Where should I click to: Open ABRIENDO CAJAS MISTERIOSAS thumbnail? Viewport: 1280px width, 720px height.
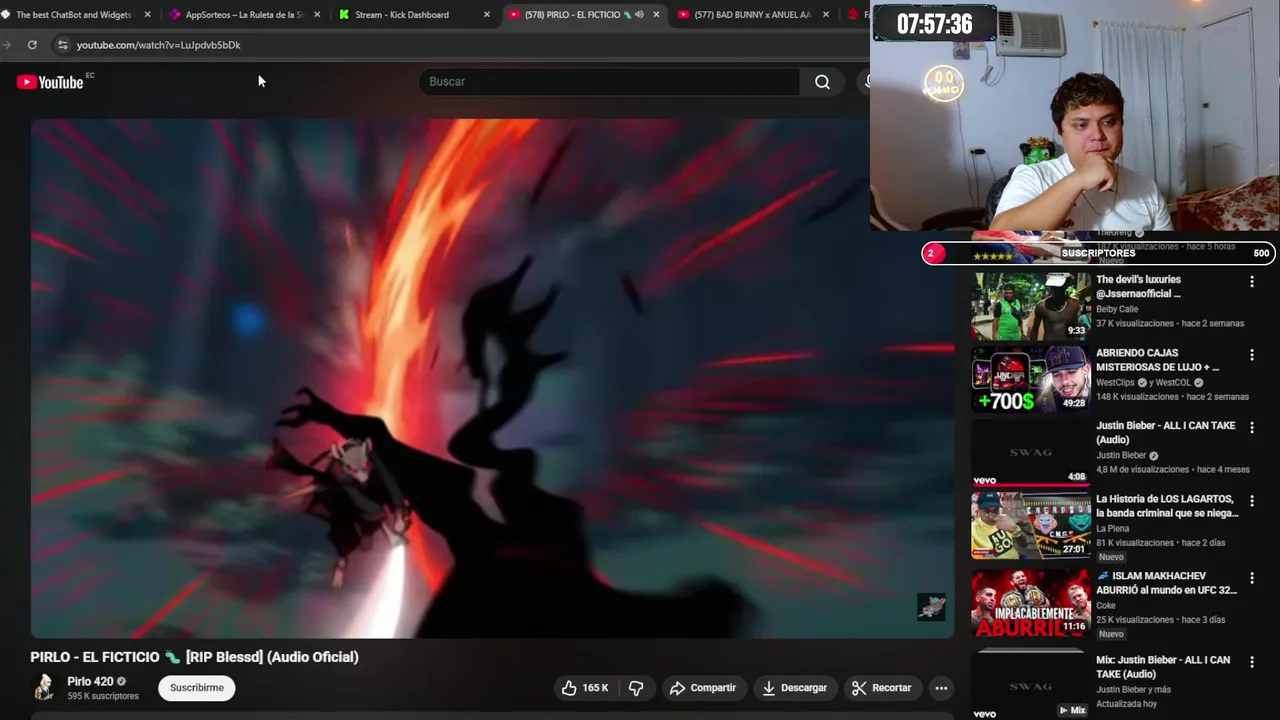click(x=1031, y=379)
